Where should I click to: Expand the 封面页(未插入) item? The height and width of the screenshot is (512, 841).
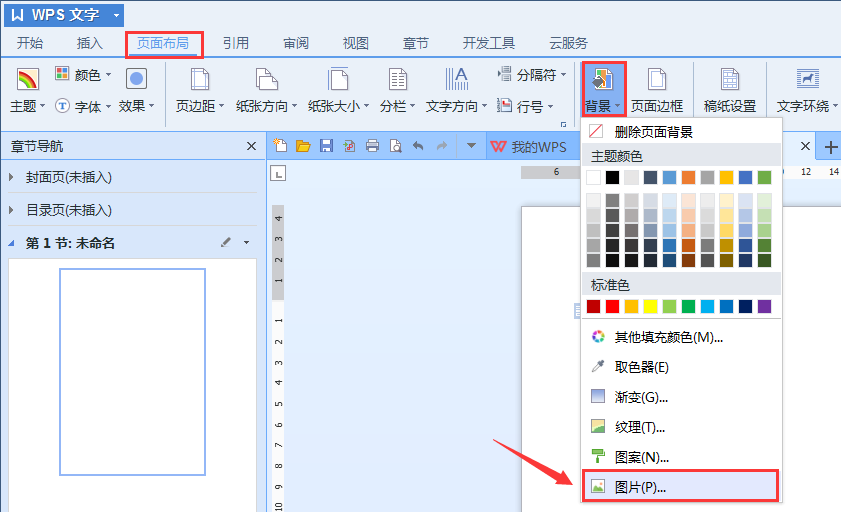pyautogui.click(x=11, y=177)
